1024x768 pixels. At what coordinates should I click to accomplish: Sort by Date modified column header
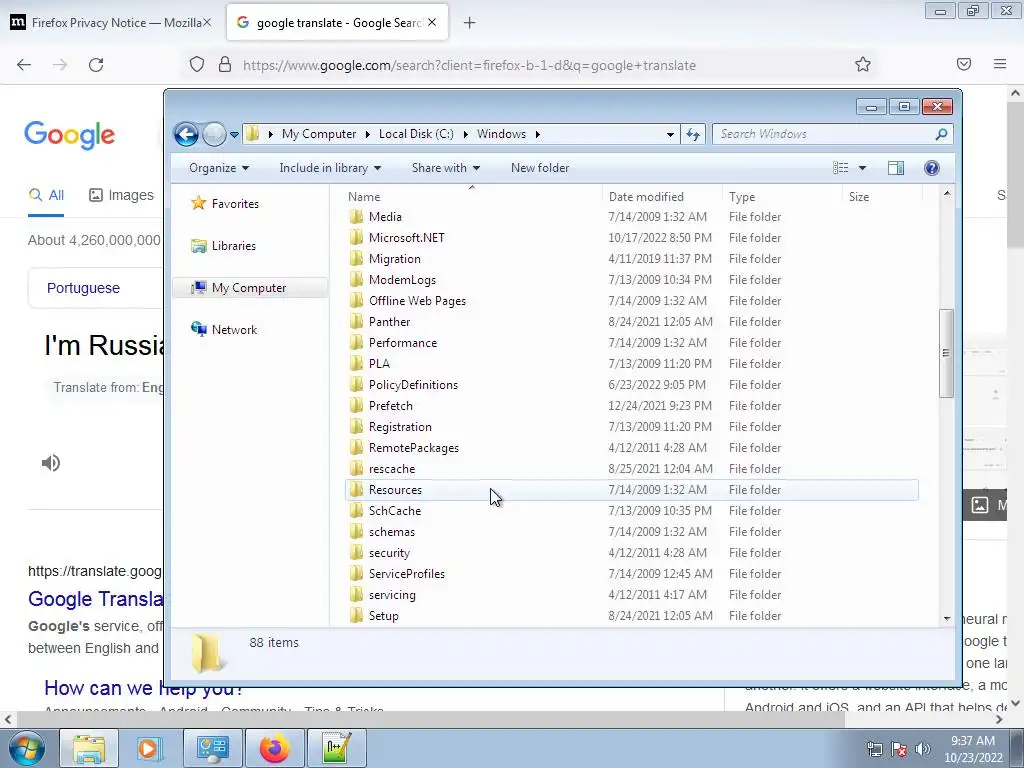tap(662, 197)
